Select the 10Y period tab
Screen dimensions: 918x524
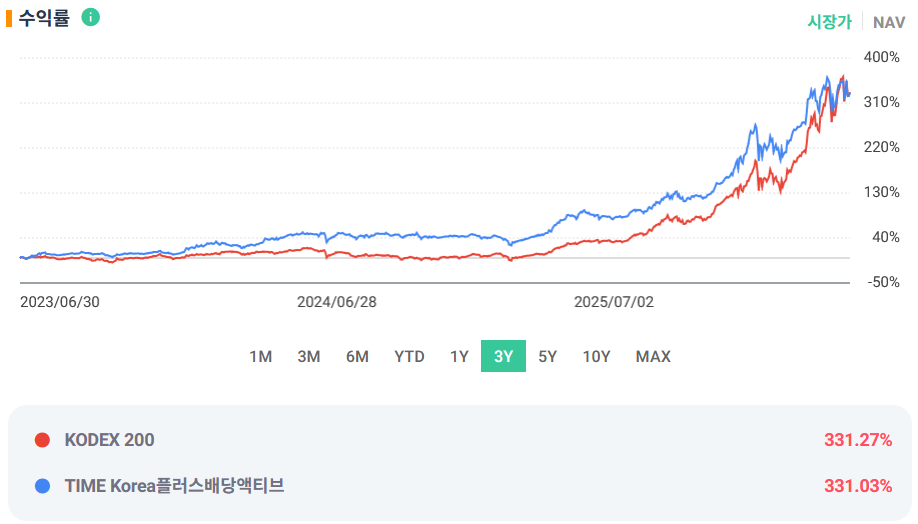(597, 357)
